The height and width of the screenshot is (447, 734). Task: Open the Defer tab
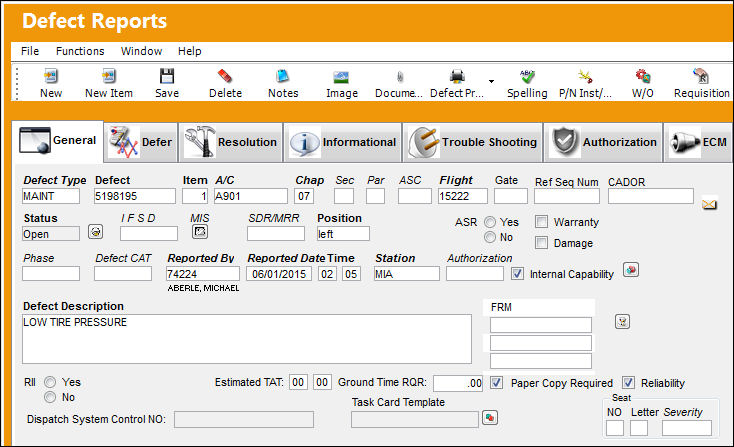pos(140,142)
